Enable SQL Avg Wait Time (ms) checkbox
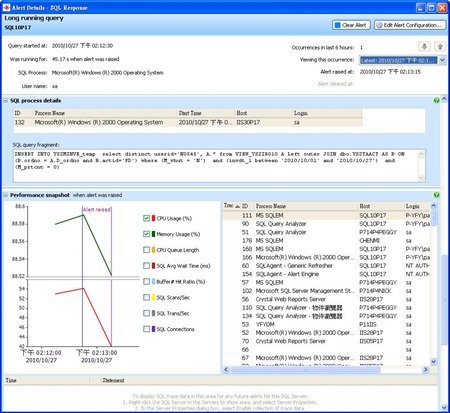The height and width of the screenshot is (413, 450). (146, 266)
